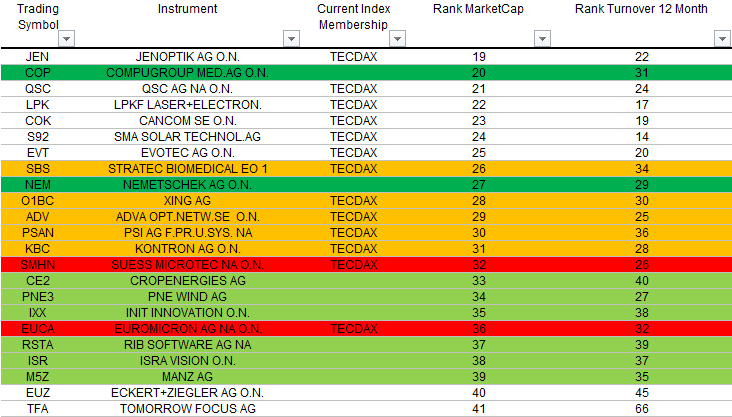Select SUESS MICROTEC NA O.N. cell
Image resolution: width=732 pixels, height=417 pixels.
pyautogui.click(x=187, y=265)
